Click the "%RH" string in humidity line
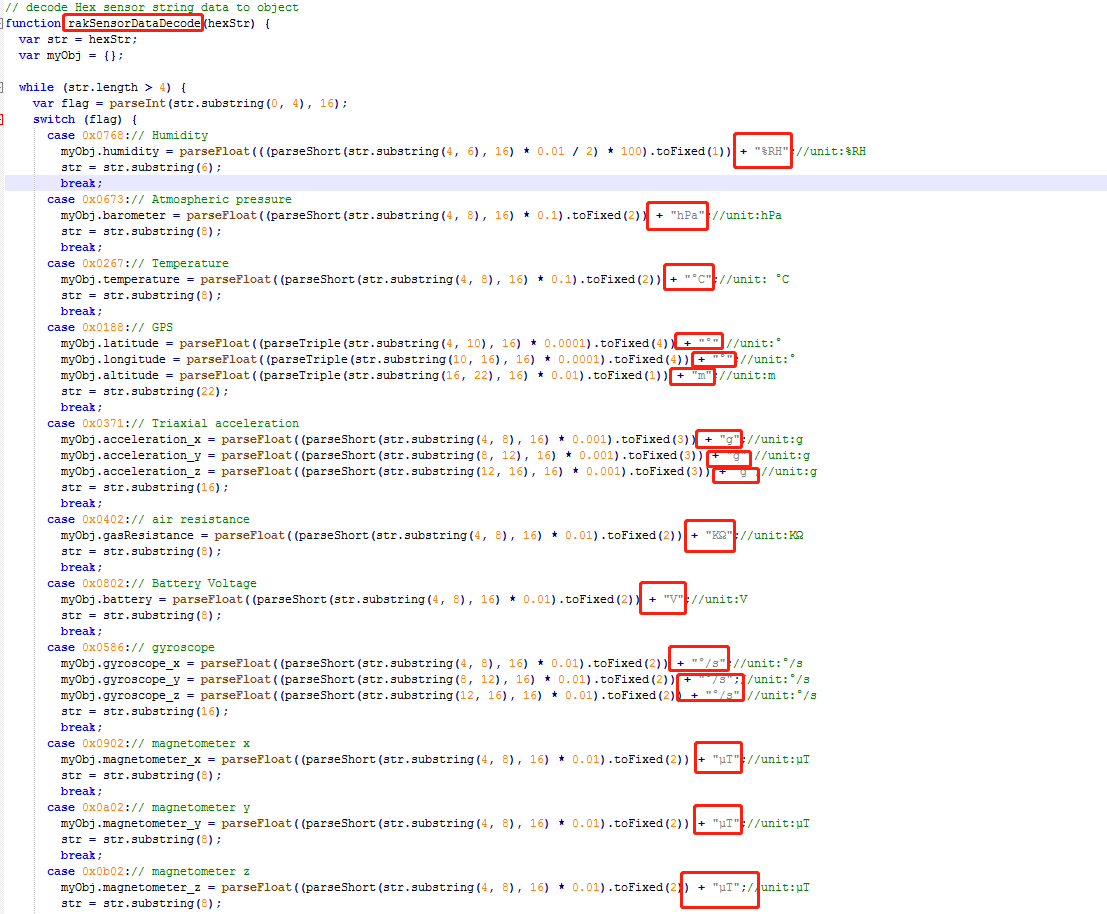Image resolution: width=1107 pixels, height=914 pixels. 771,151
